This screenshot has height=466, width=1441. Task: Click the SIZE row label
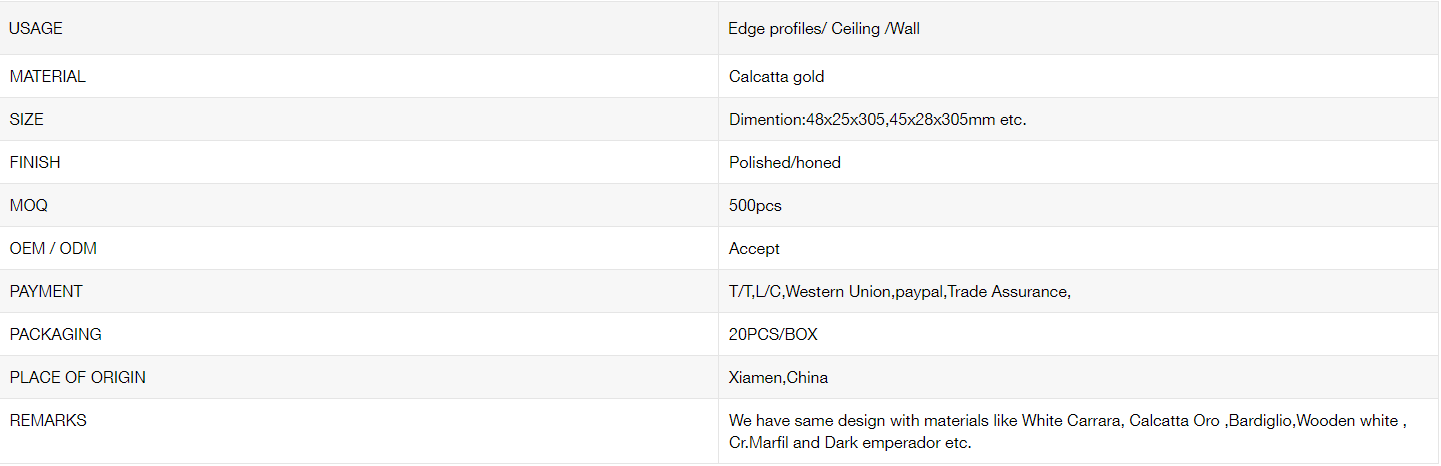click(27, 119)
